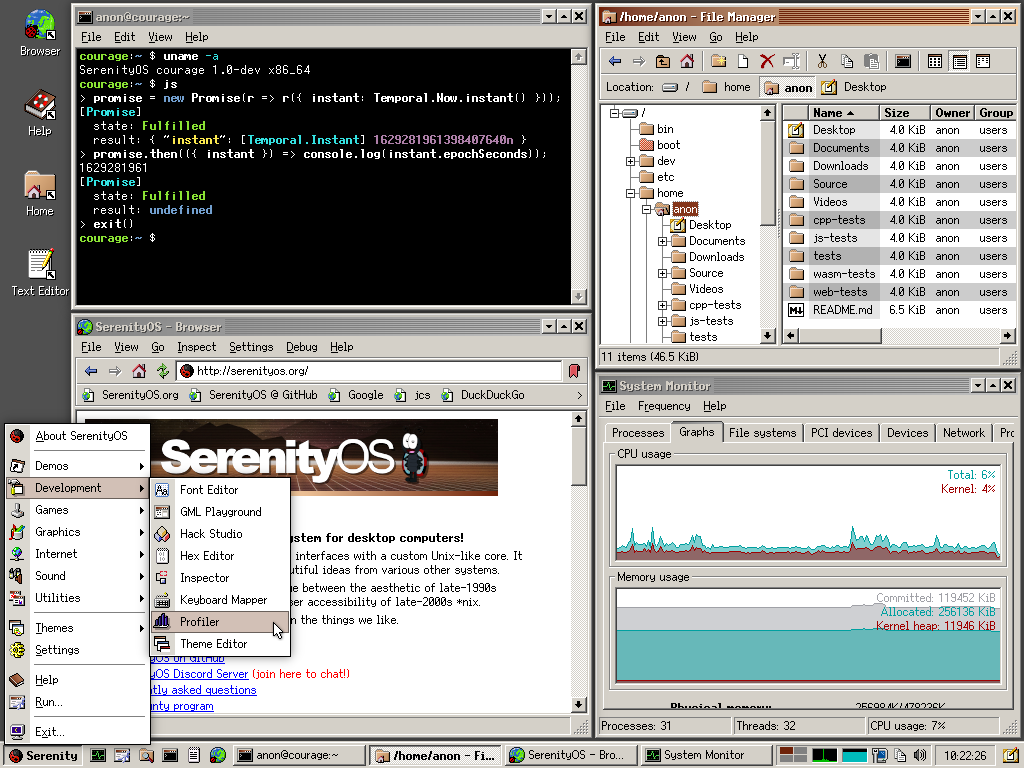Open Home desktop shortcut
The height and width of the screenshot is (768, 1024).
40,193
